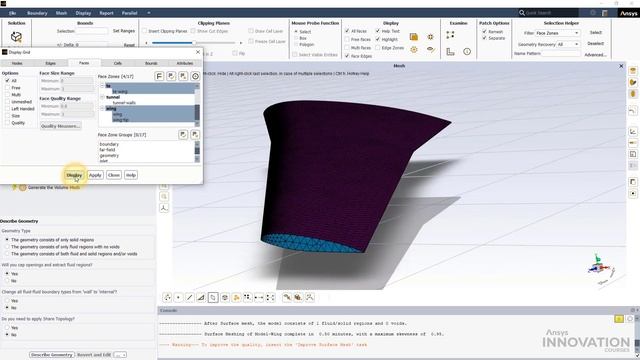Click the fit-to-extents icon in bottom toolbar

[x=271, y=298]
